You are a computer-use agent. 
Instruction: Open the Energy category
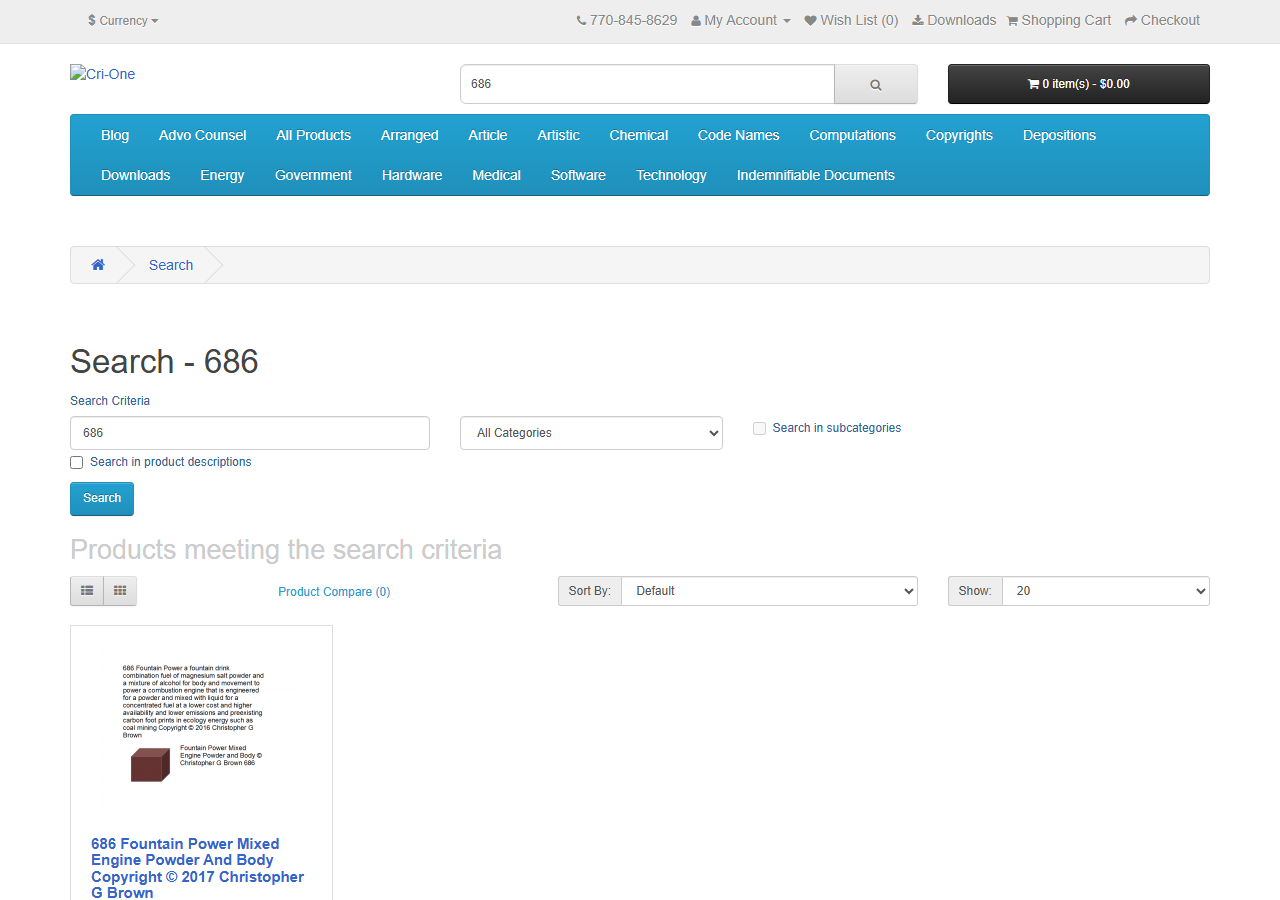(x=222, y=175)
